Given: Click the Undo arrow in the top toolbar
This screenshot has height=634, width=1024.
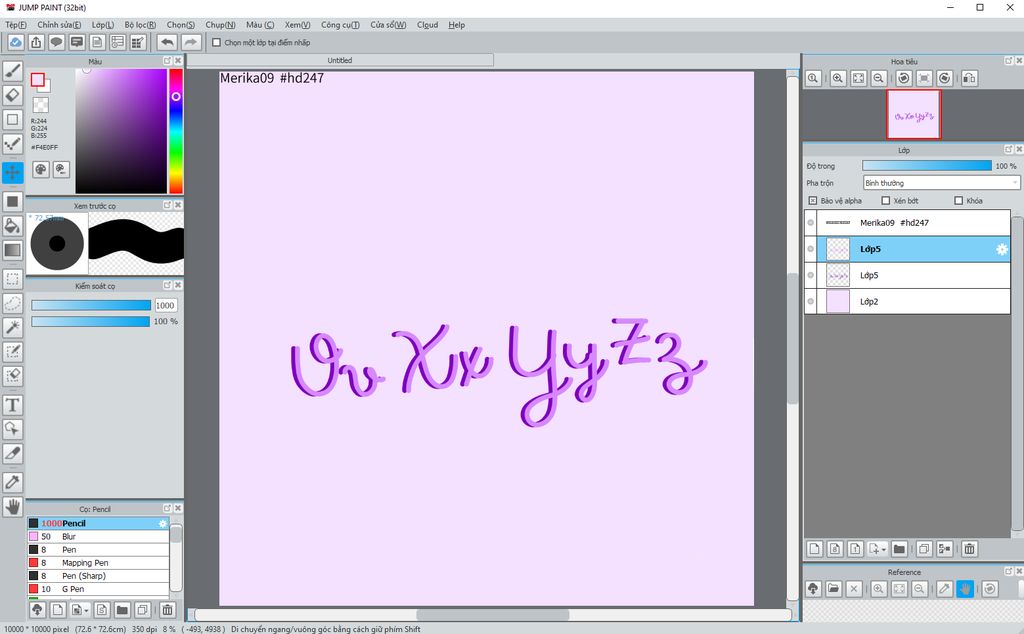Looking at the screenshot, I should [167, 42].
